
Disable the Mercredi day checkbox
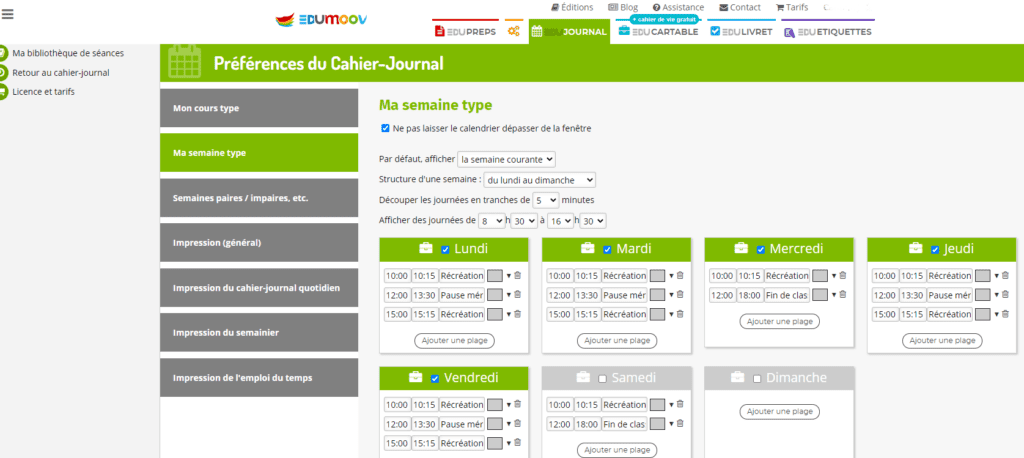pos(761,249)
